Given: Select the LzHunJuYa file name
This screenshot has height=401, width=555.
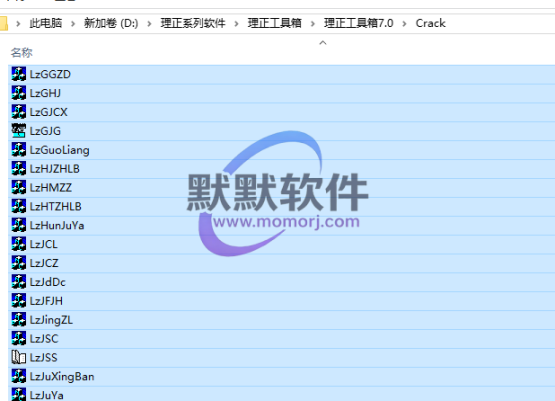Looking at the screenshot, I should [x=57, y=225].
